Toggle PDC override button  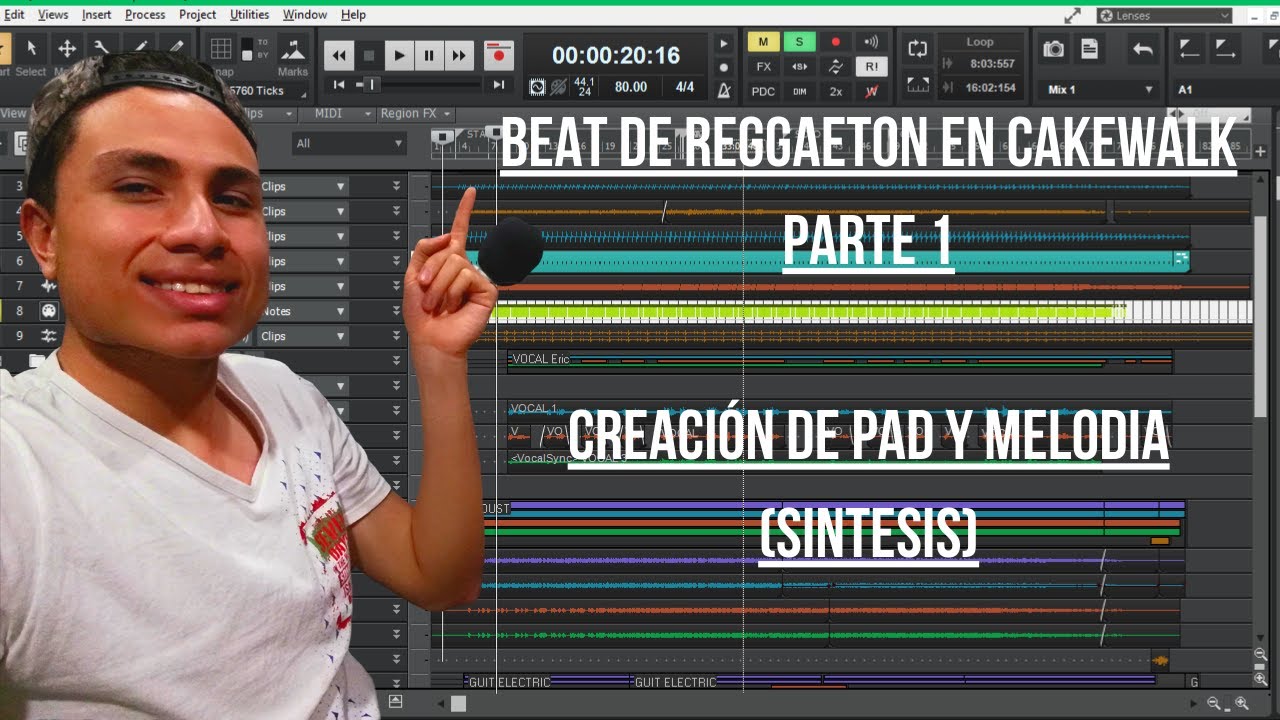pyautogui.click(x=763, y=91)
